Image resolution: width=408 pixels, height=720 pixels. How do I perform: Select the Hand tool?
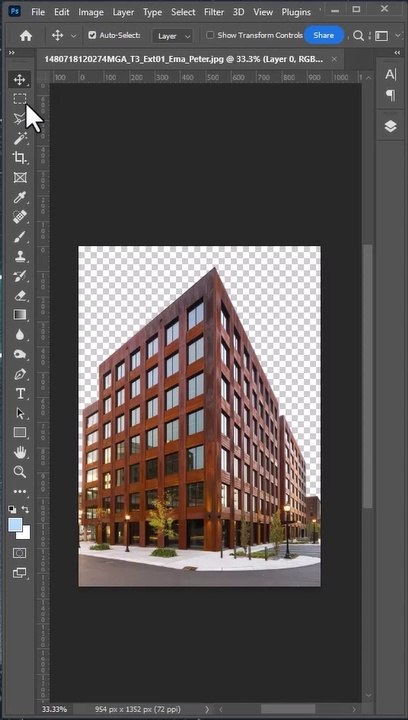point(19,453)
